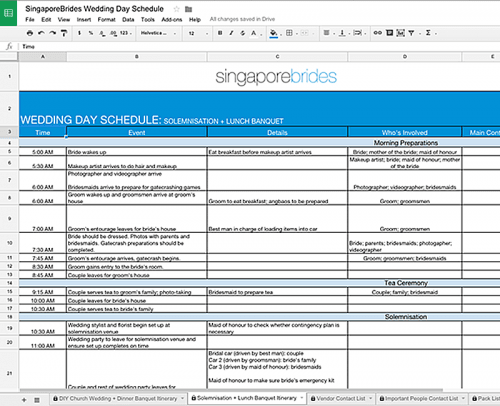Viewport: 500px width, 406px height.
Task: Open horizontal align options
Action: pos(327,33)
